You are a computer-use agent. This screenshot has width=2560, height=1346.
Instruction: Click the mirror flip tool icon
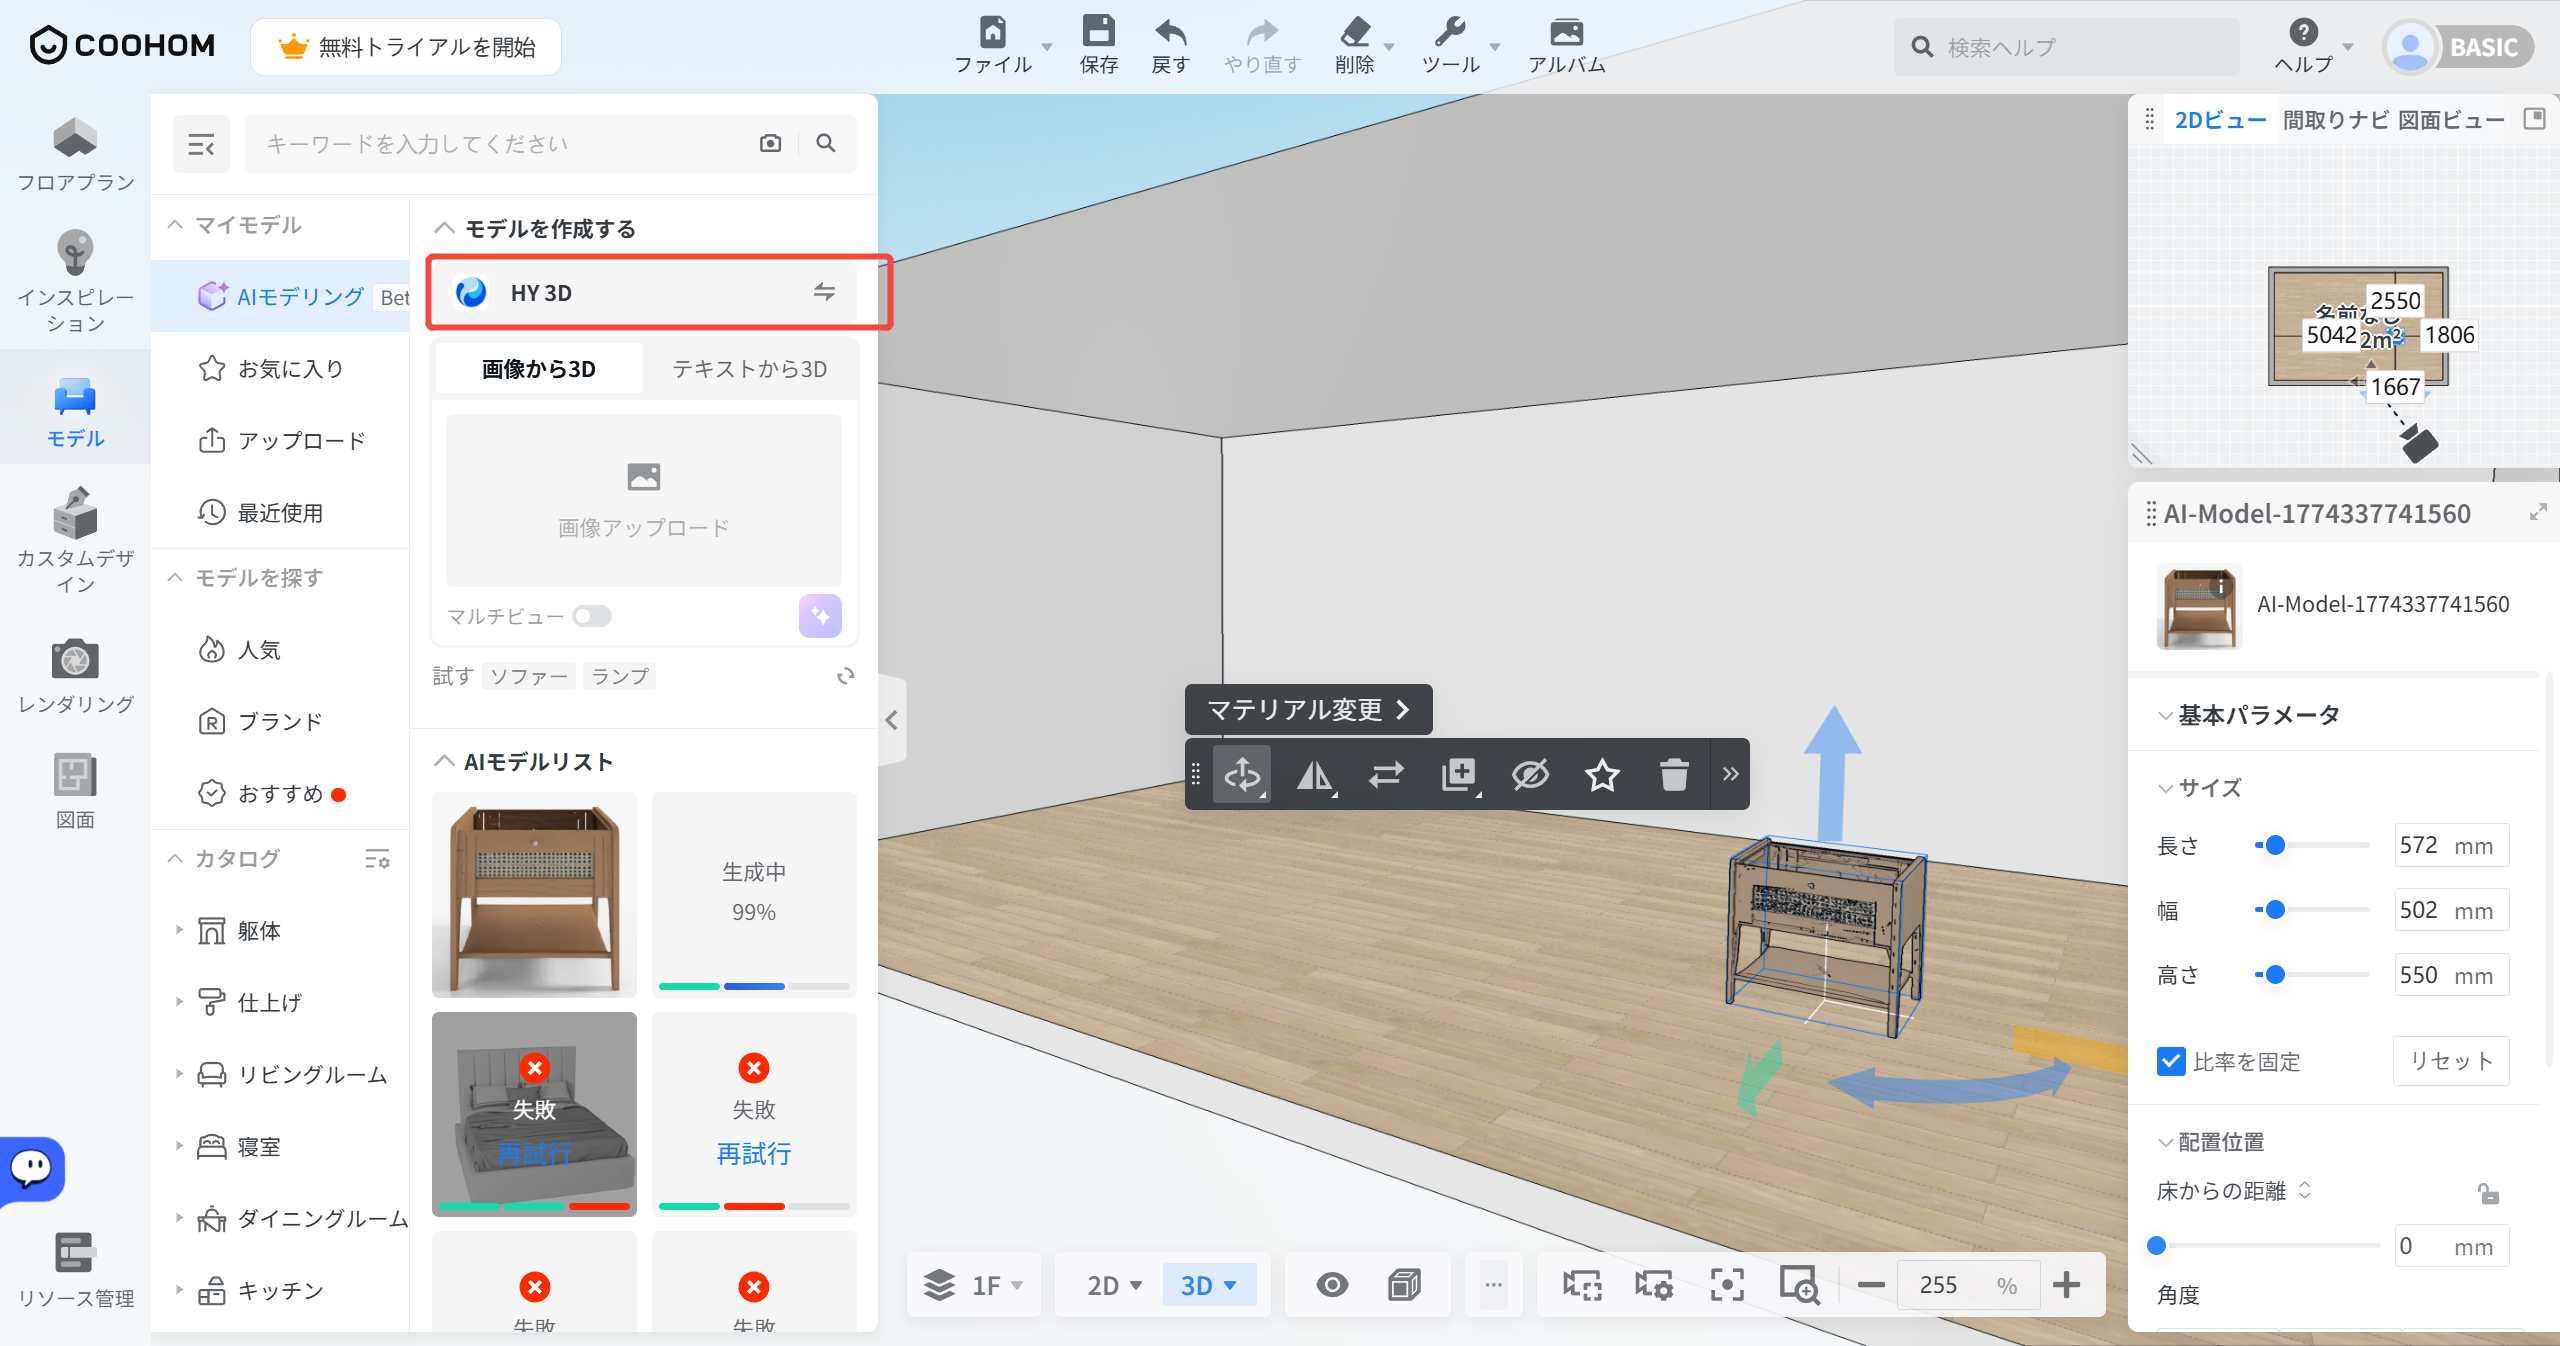[1314, 774]
